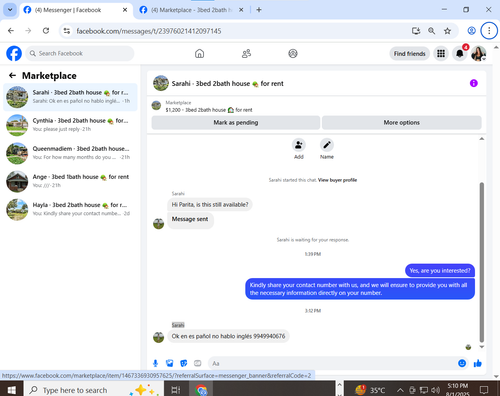Screen dimensions: 500x396
Task: Open the Notifications bell
Action: [x=459, y=54]
